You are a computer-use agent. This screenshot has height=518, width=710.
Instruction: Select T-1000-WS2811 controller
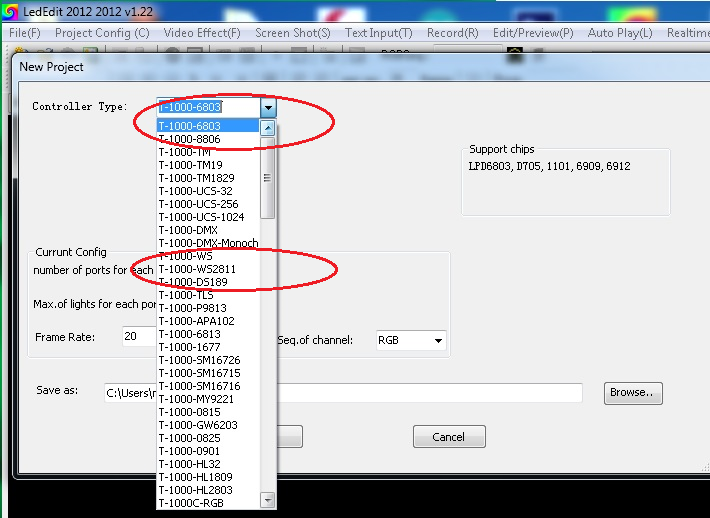point(208,269)
